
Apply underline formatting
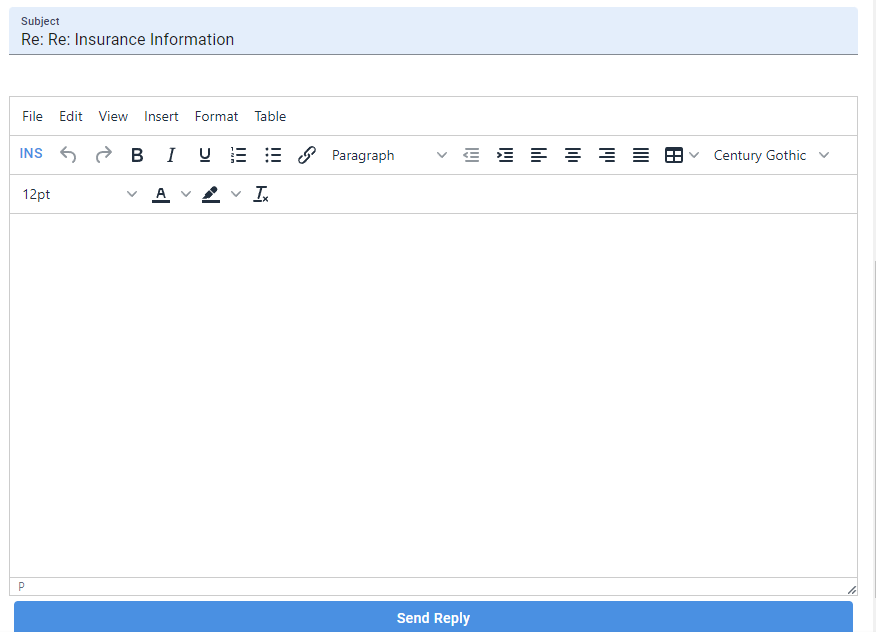204,155
